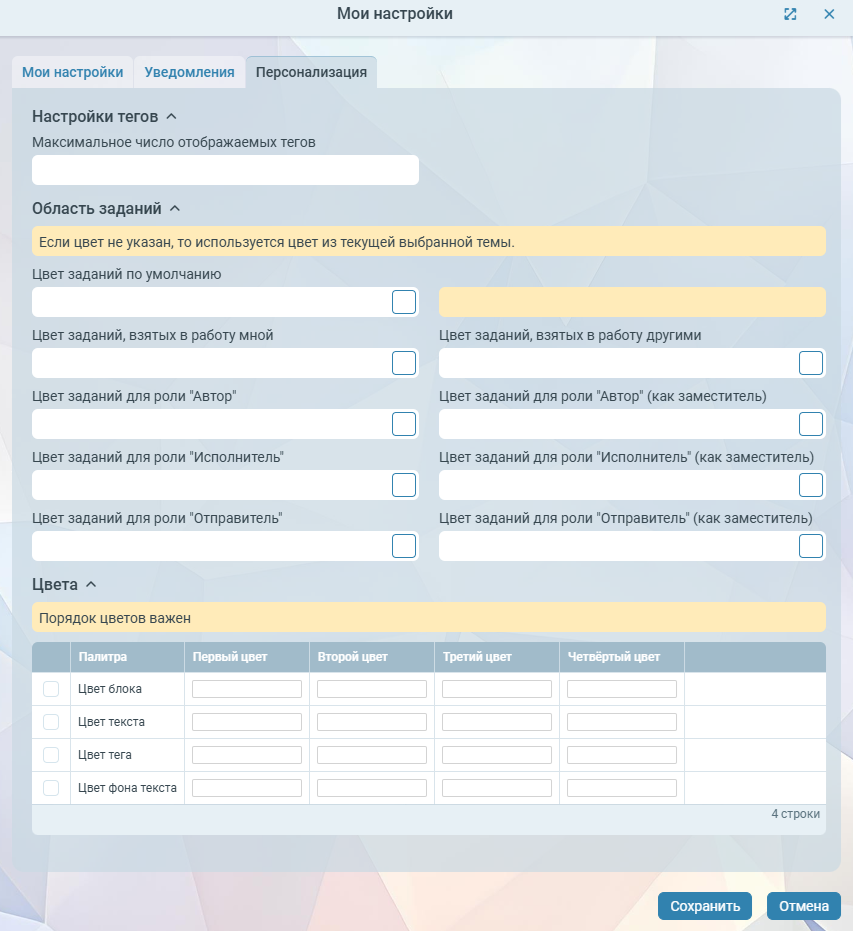Click Первый цвет field for Цвет тега
This screenshot has height=931, width=853.
tap(247, 755)
